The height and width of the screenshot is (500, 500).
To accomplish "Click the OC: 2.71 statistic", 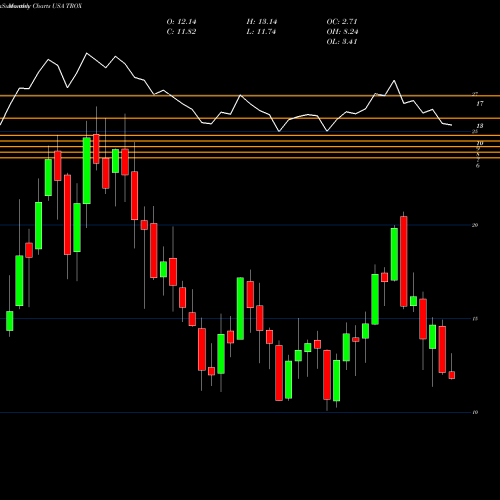I will [x=342, y=22].
